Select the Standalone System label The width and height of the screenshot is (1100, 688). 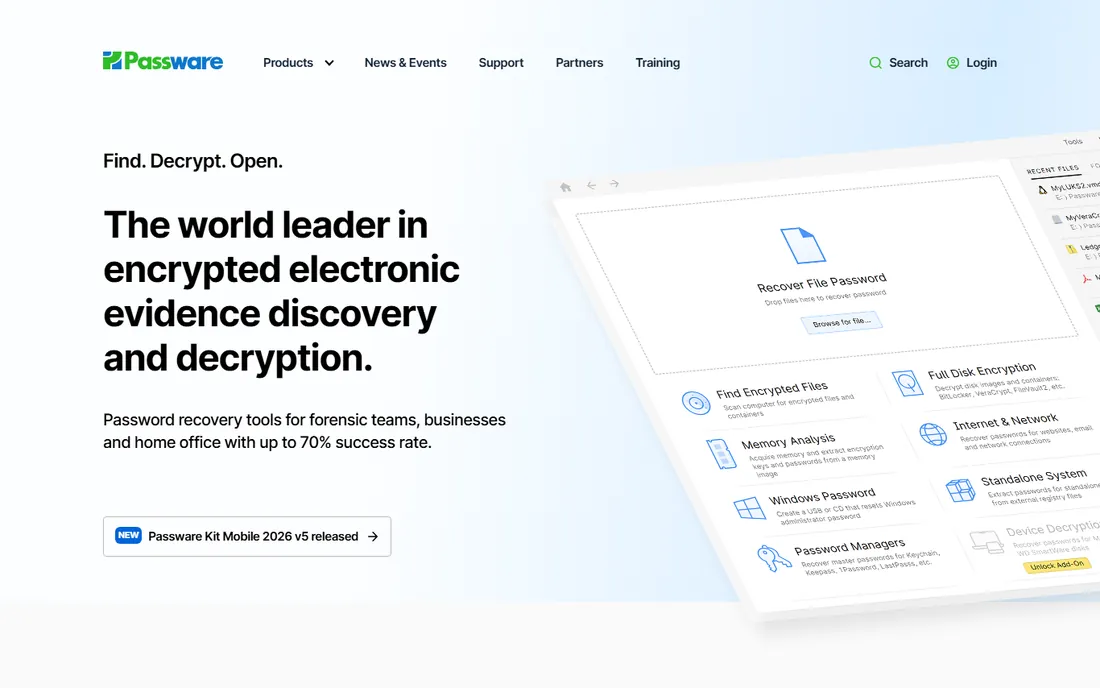point(1034,477)
